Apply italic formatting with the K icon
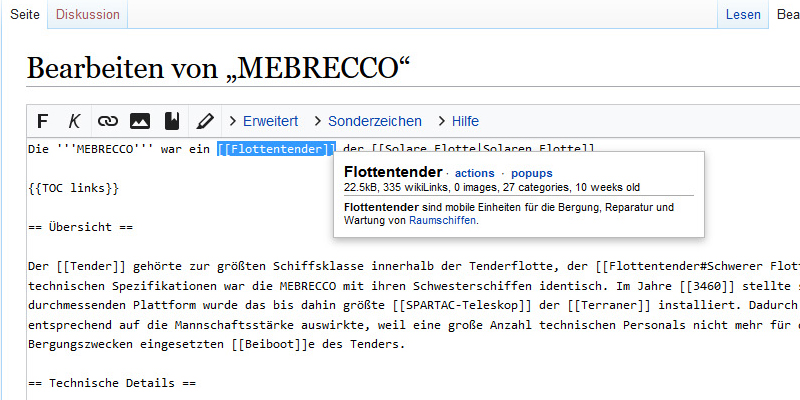The image size is (800, 400). coord(74,121)
